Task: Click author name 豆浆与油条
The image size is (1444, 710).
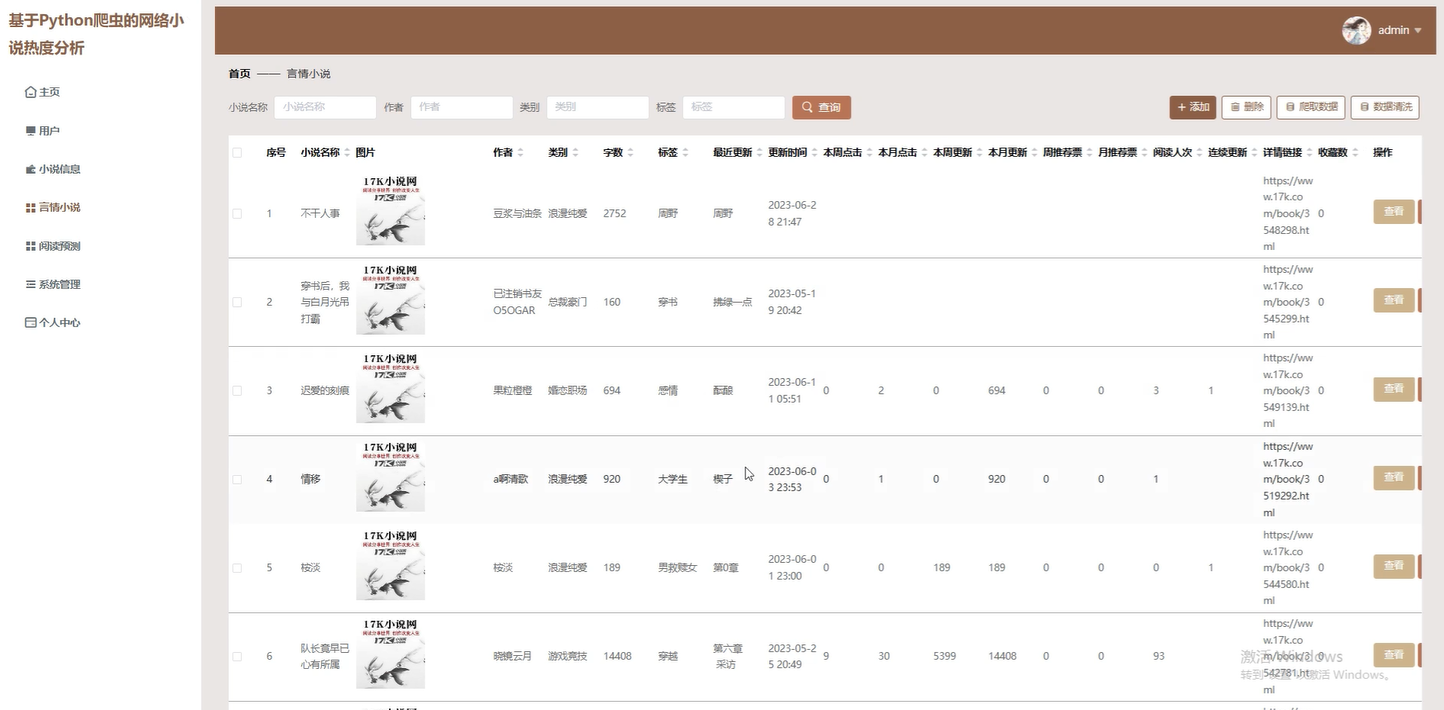Action: click(517, 214)
